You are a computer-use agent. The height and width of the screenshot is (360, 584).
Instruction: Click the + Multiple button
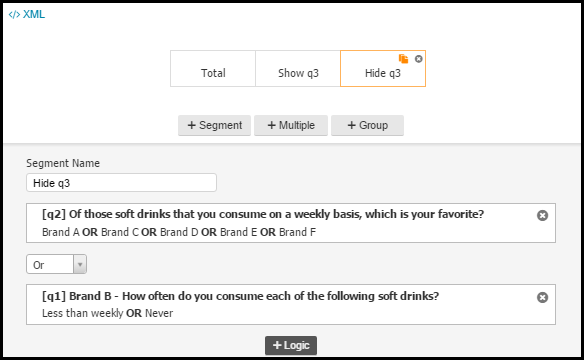coord(291,125)
